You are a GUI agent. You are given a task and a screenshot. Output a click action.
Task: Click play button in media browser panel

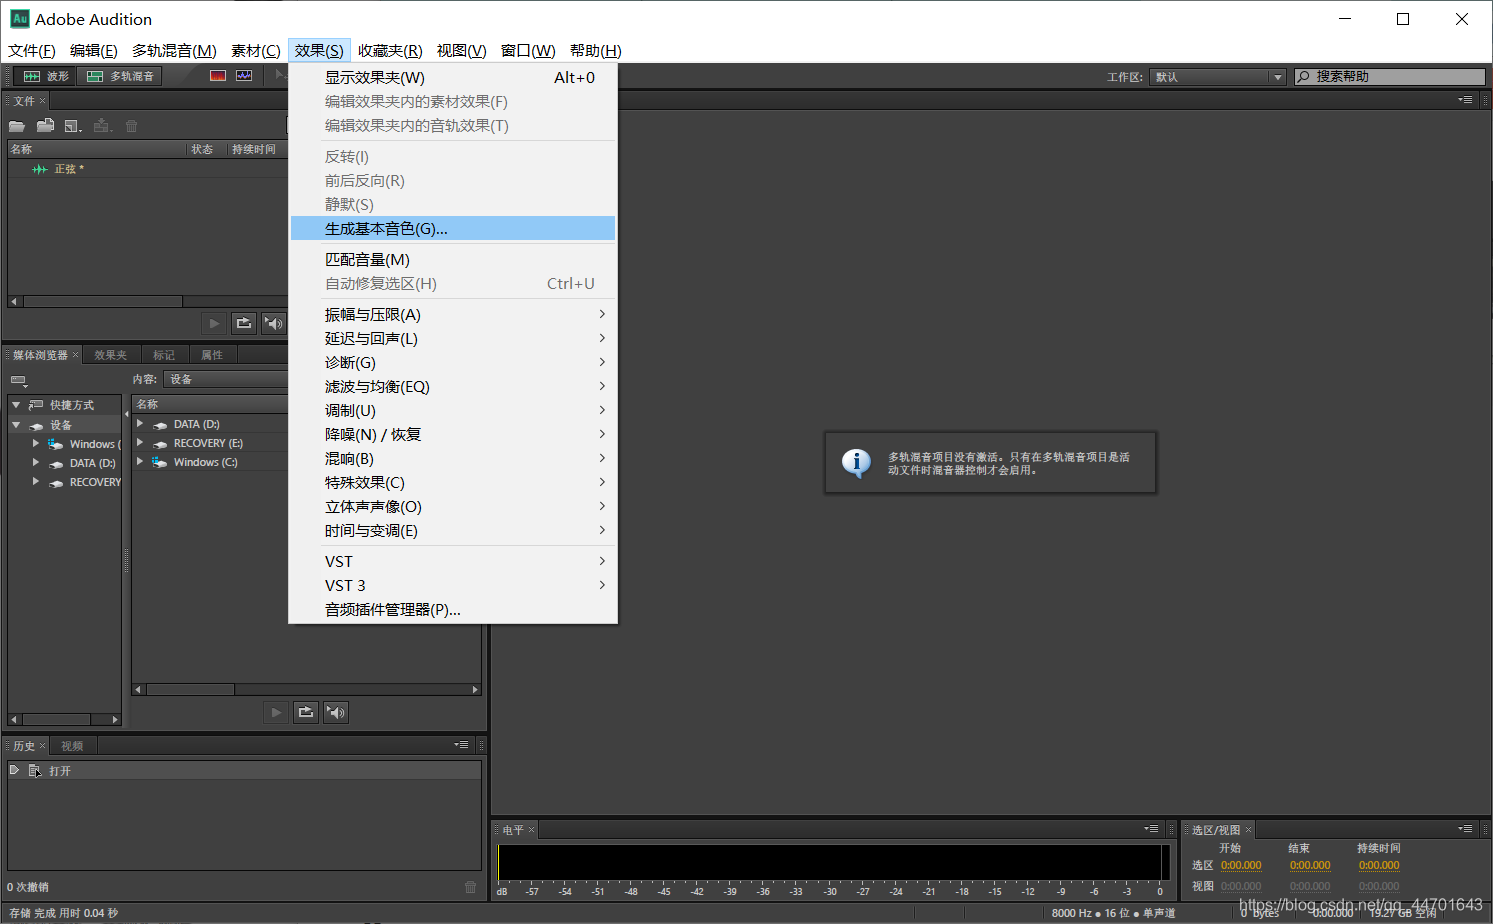pos(276,712)
